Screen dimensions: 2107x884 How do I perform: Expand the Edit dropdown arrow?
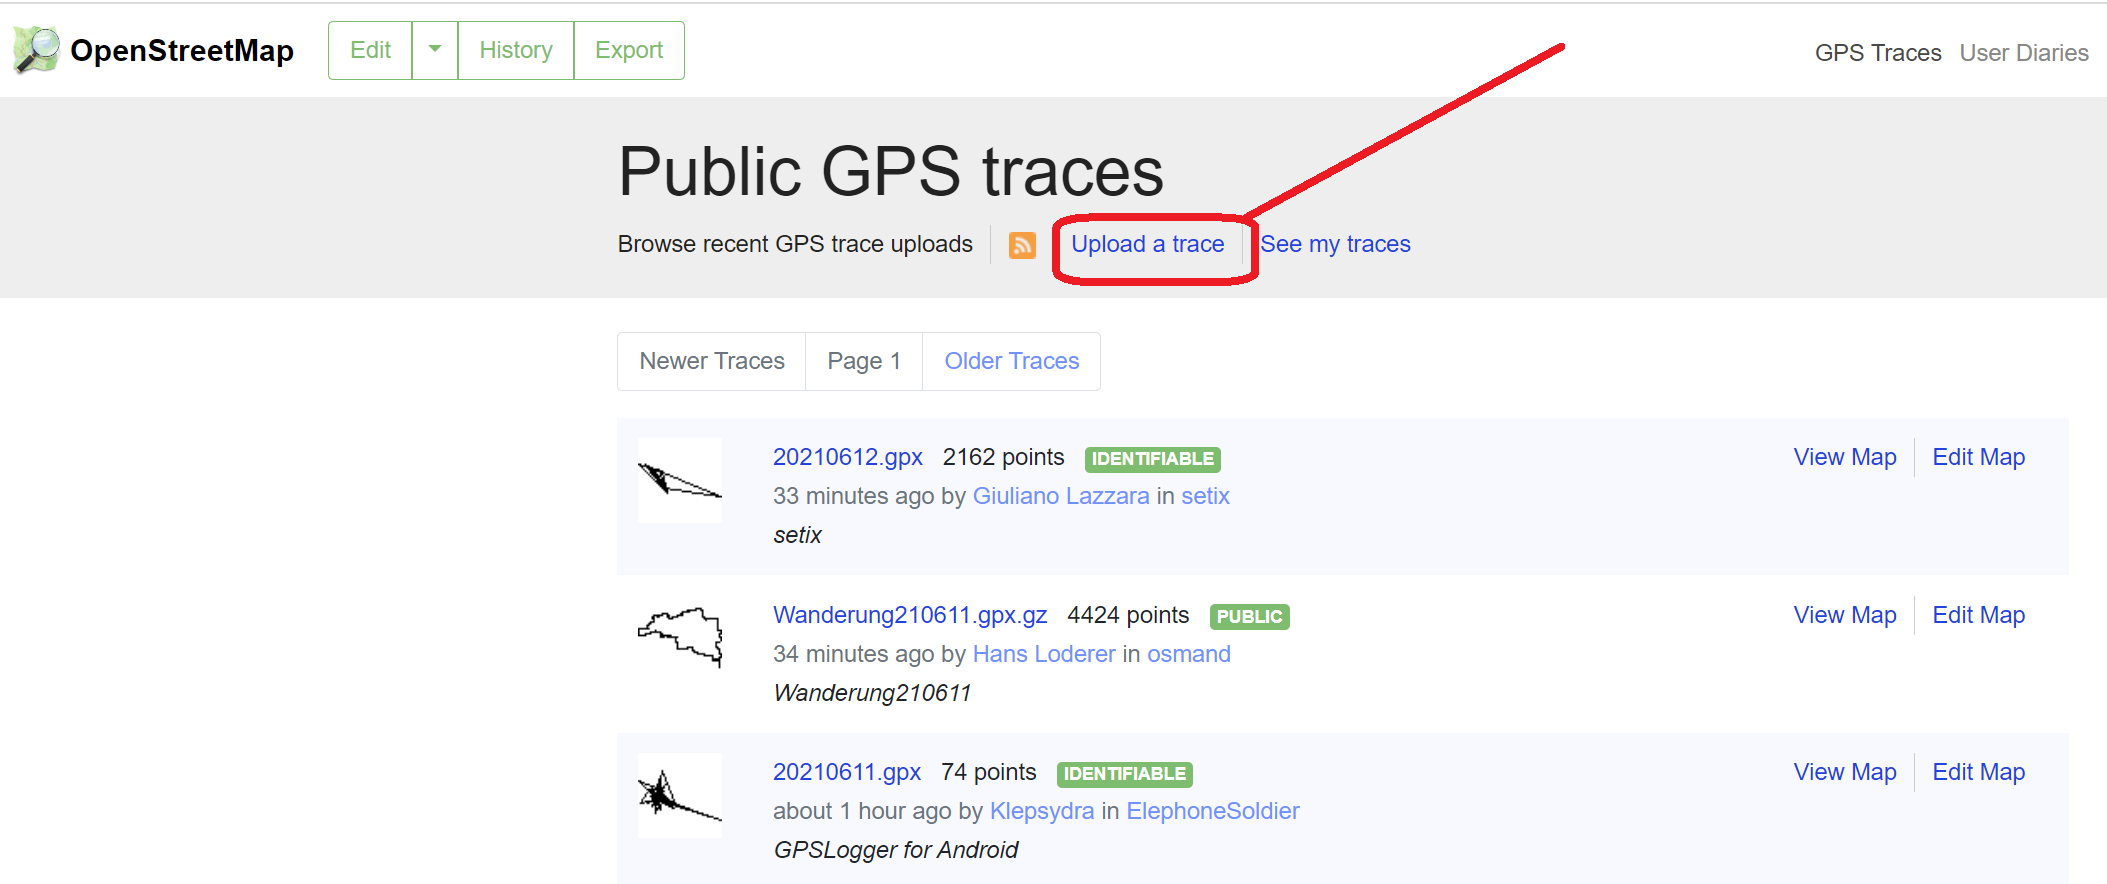click(x=435, y=50)
